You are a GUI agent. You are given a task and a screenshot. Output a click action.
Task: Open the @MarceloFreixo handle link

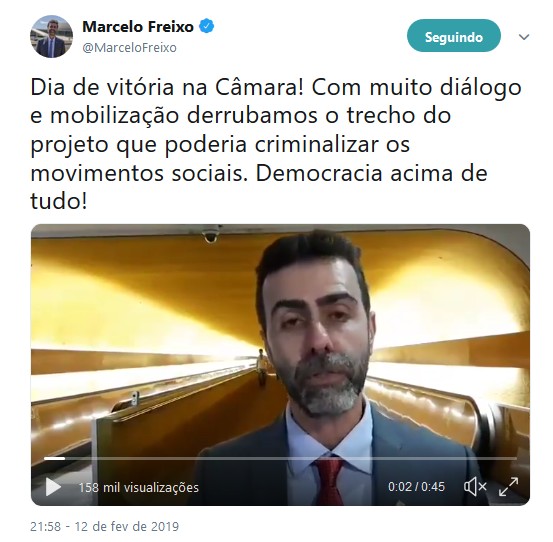129,48
